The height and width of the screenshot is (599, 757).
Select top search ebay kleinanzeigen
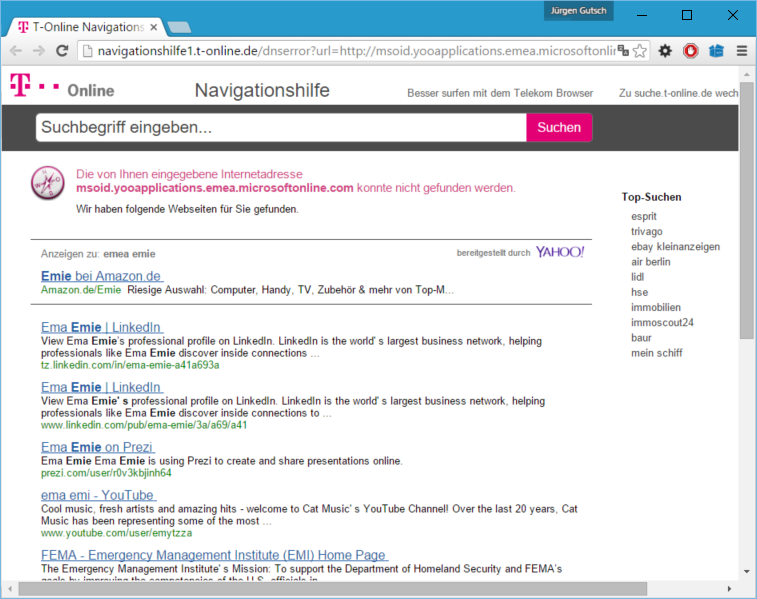click(675, 247)
